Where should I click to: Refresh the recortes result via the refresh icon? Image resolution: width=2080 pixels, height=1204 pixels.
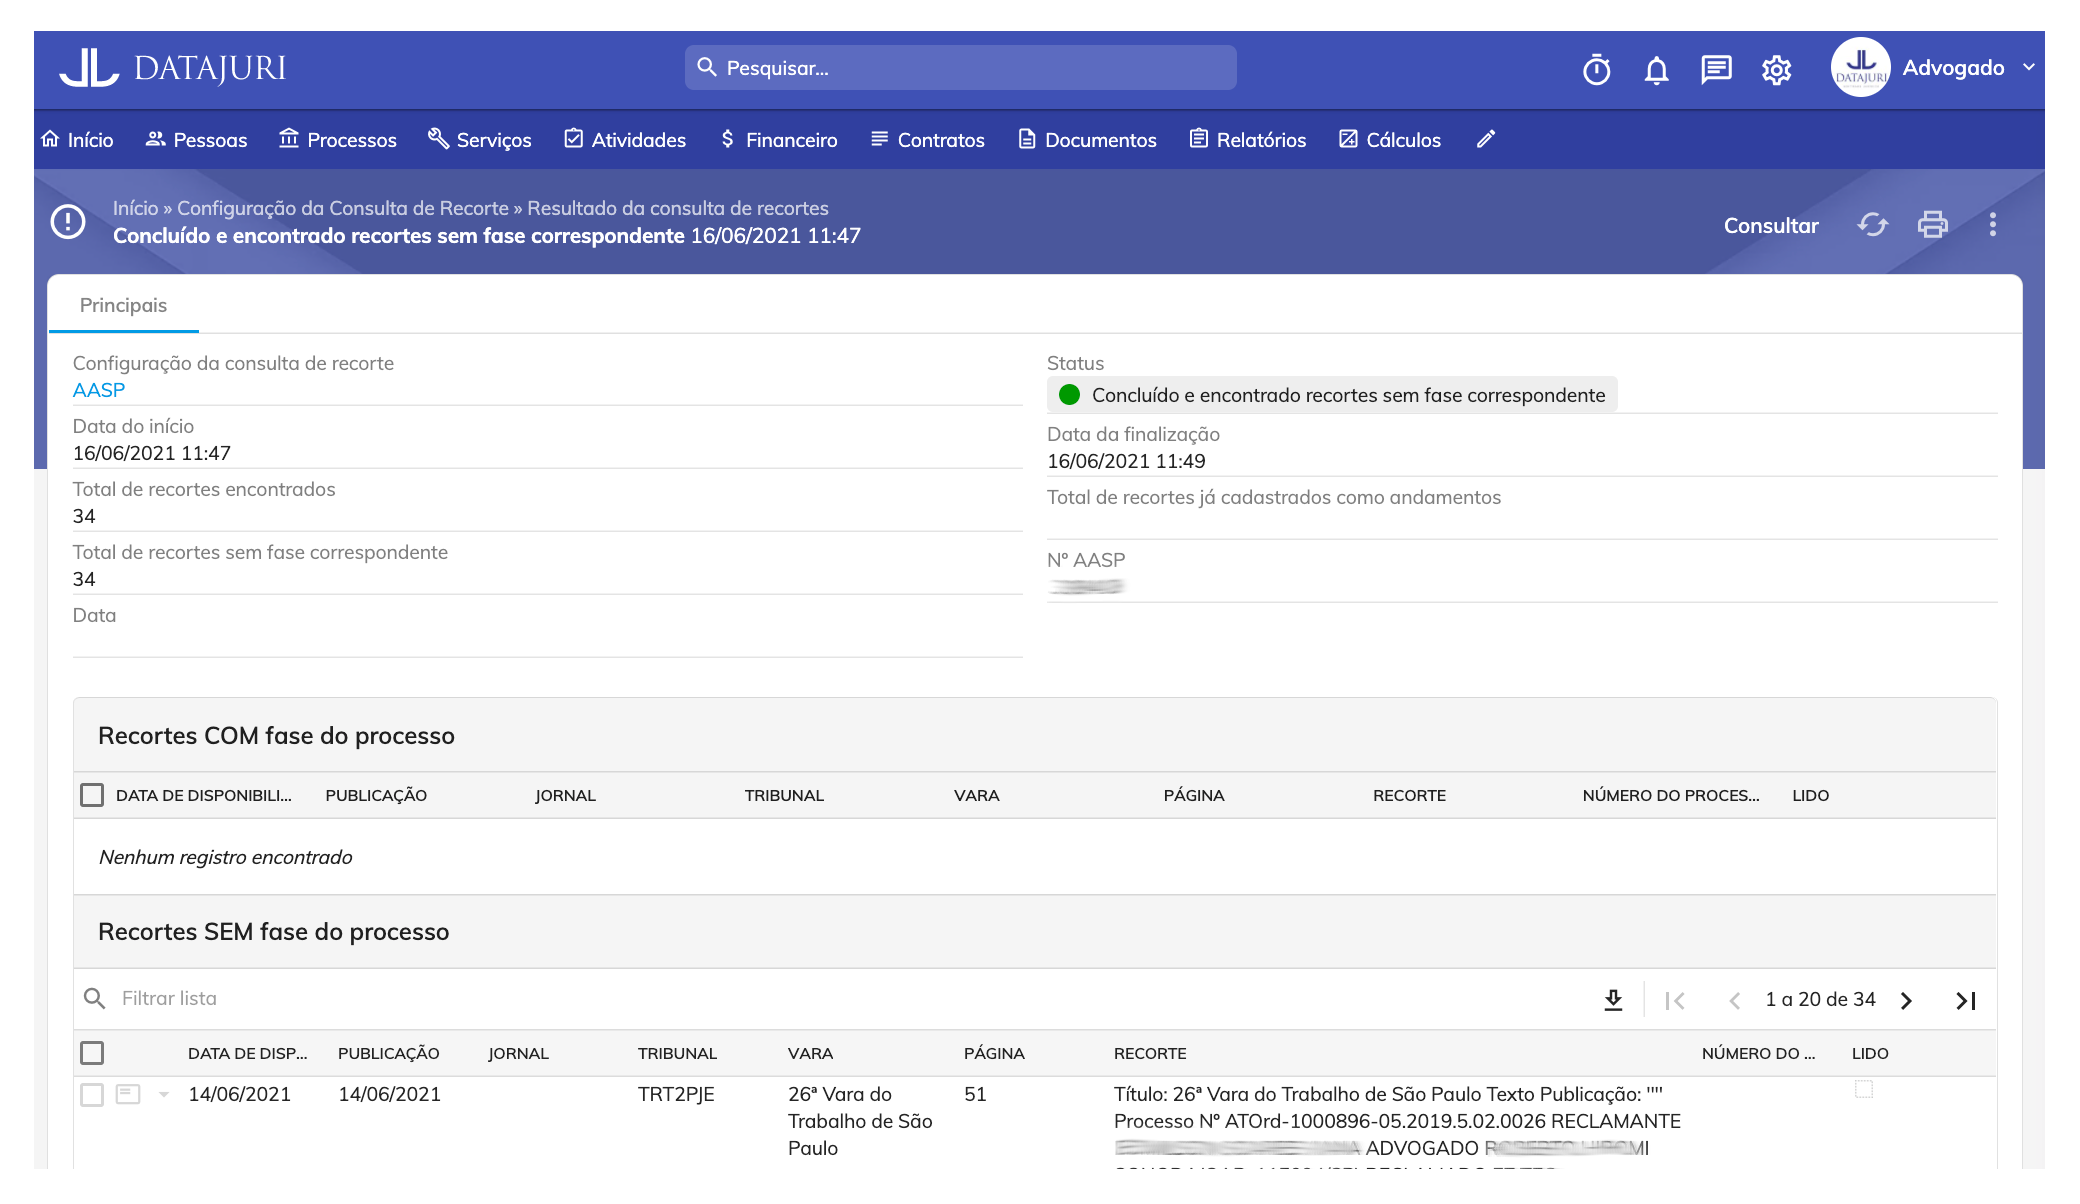pyautogui.click(x=1872, y=225)
